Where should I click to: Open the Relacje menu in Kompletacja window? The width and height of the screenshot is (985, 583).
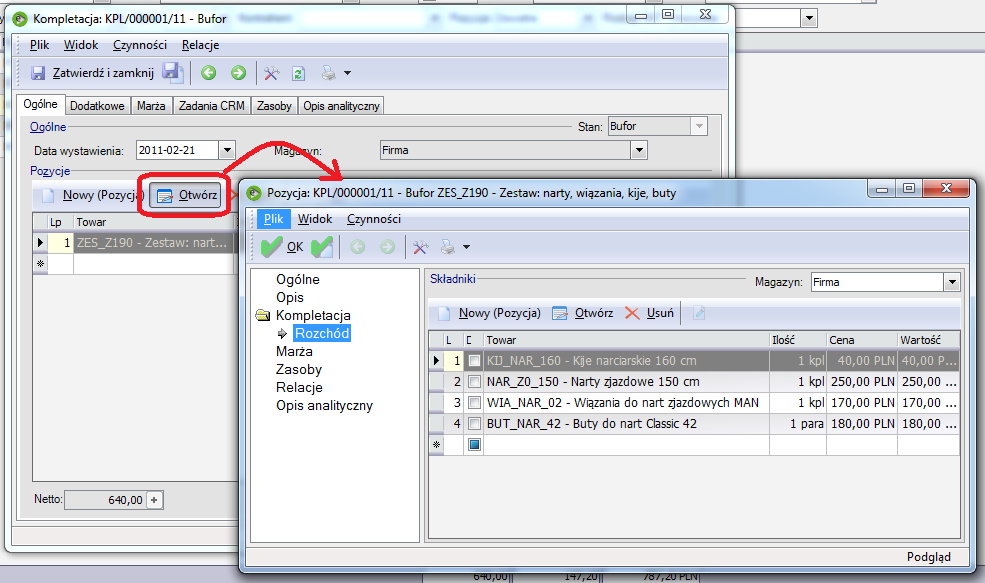tap(200, 45)
